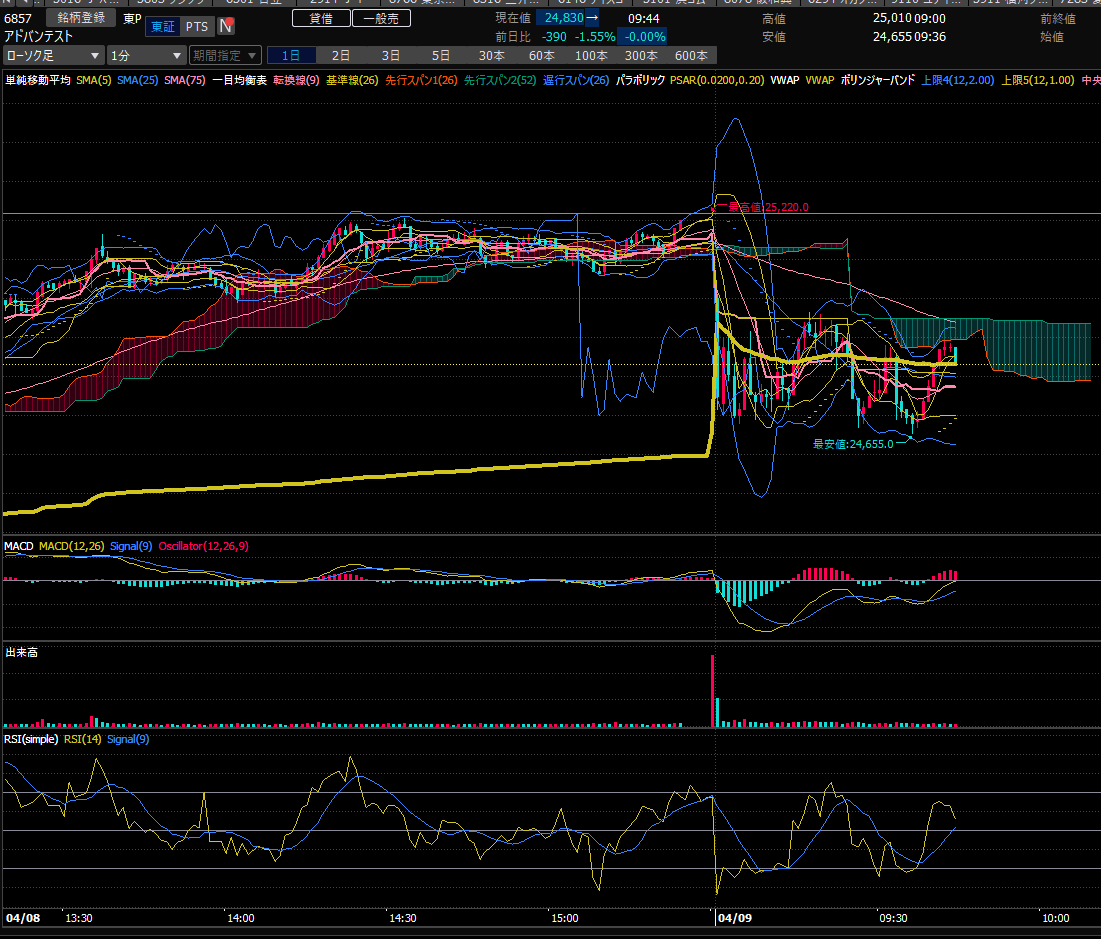The height and width of the screenshot is (939, 1101).
Task: Select the 1日 period option
Action: tap(291, 56)
